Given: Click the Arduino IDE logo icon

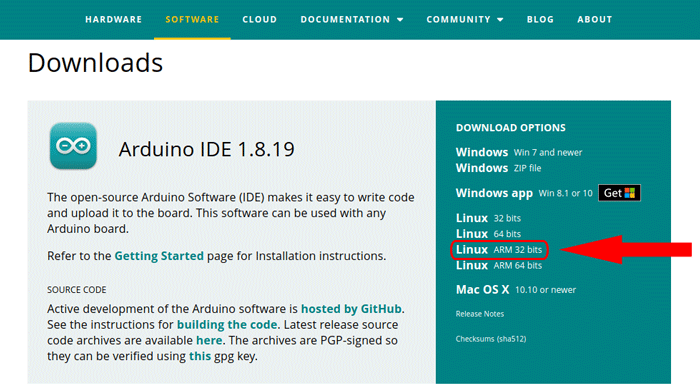Looking at the screenshot, I should [x=73, y=146].
